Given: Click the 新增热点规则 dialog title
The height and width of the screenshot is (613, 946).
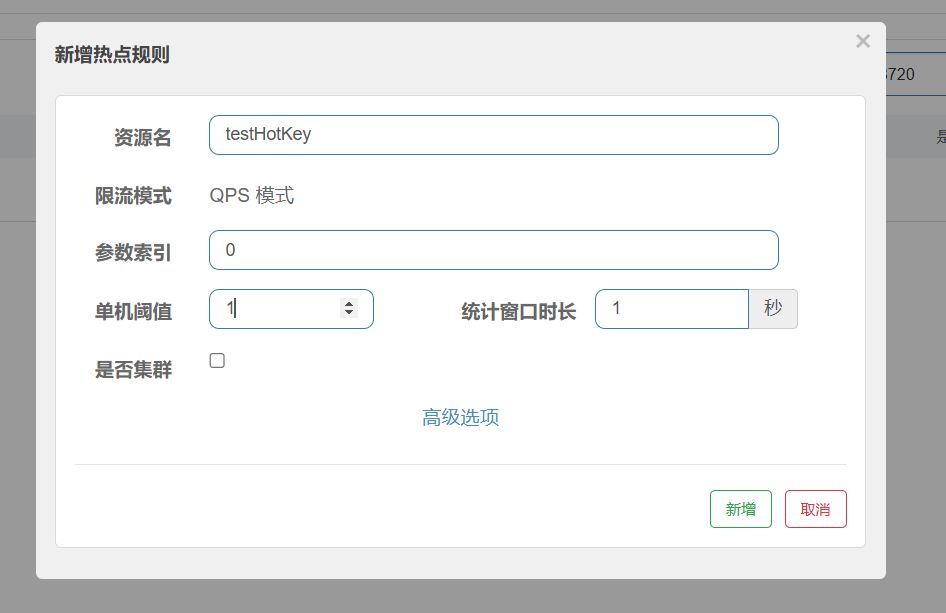Looking at the screenshot, I should click(112, 55).
